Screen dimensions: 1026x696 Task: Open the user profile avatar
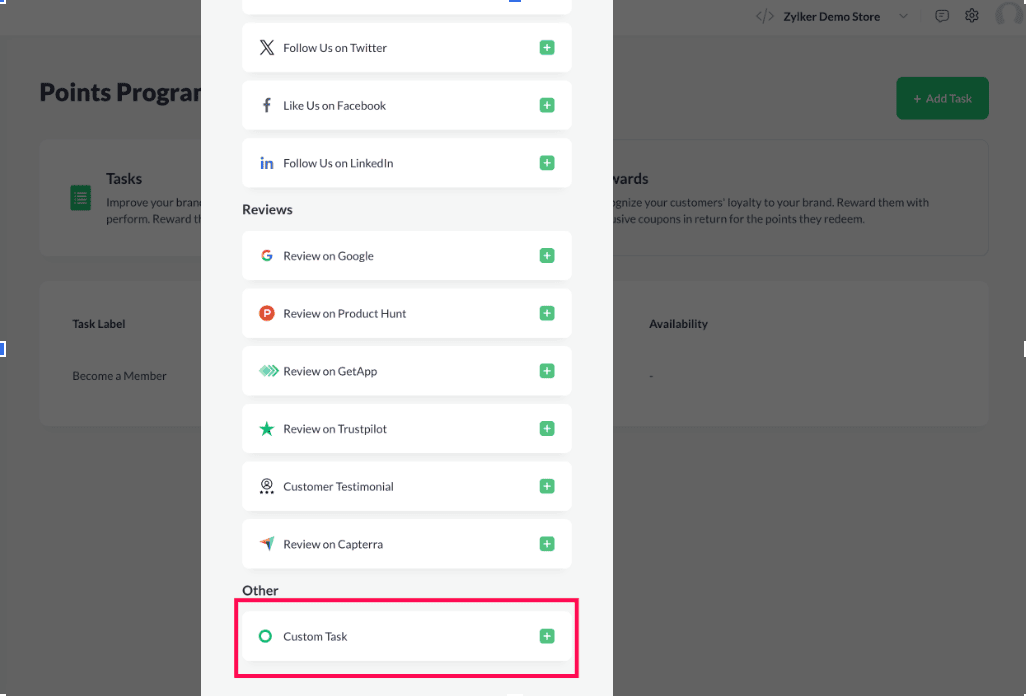[x=1010, y=14]
